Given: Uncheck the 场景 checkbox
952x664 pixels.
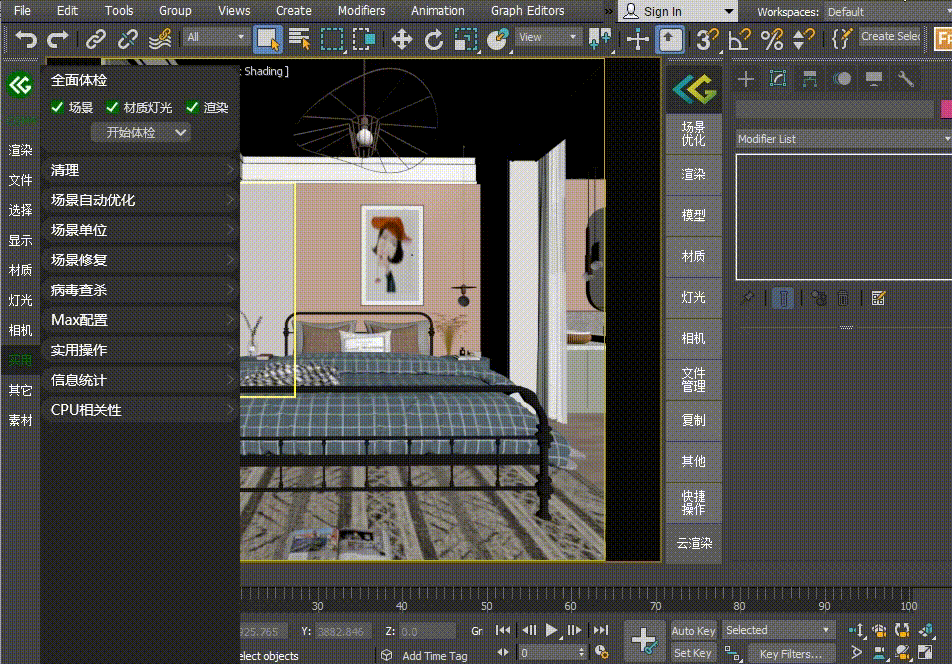Looking at the screenshot, I should 57,107.
